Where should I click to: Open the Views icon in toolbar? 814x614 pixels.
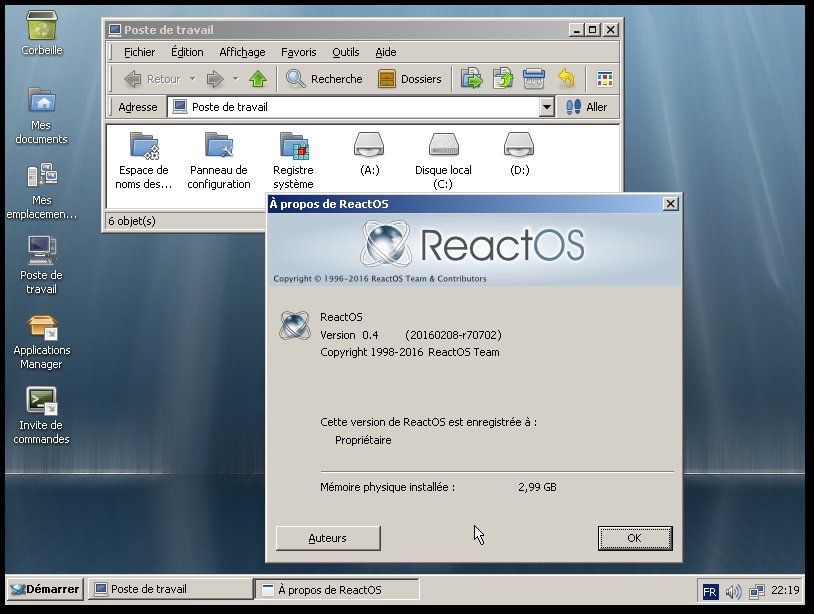(x=604, y=79)
